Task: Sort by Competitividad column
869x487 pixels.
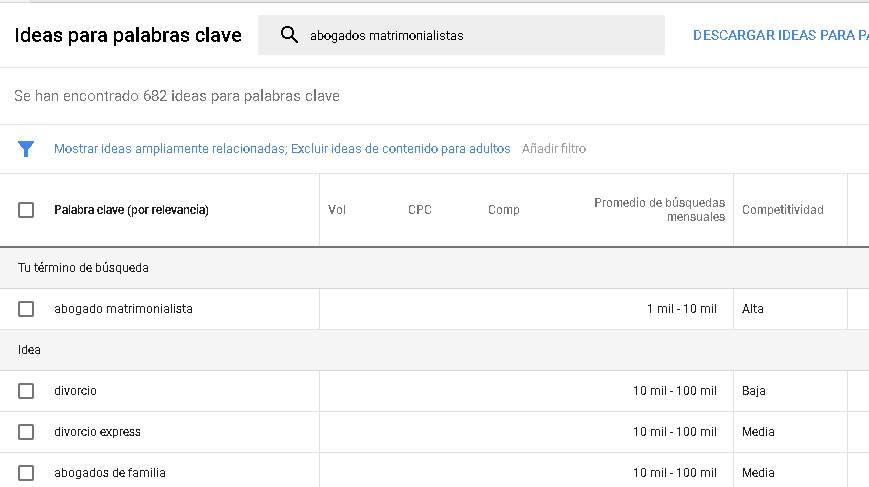Action: tap(783, 210)
